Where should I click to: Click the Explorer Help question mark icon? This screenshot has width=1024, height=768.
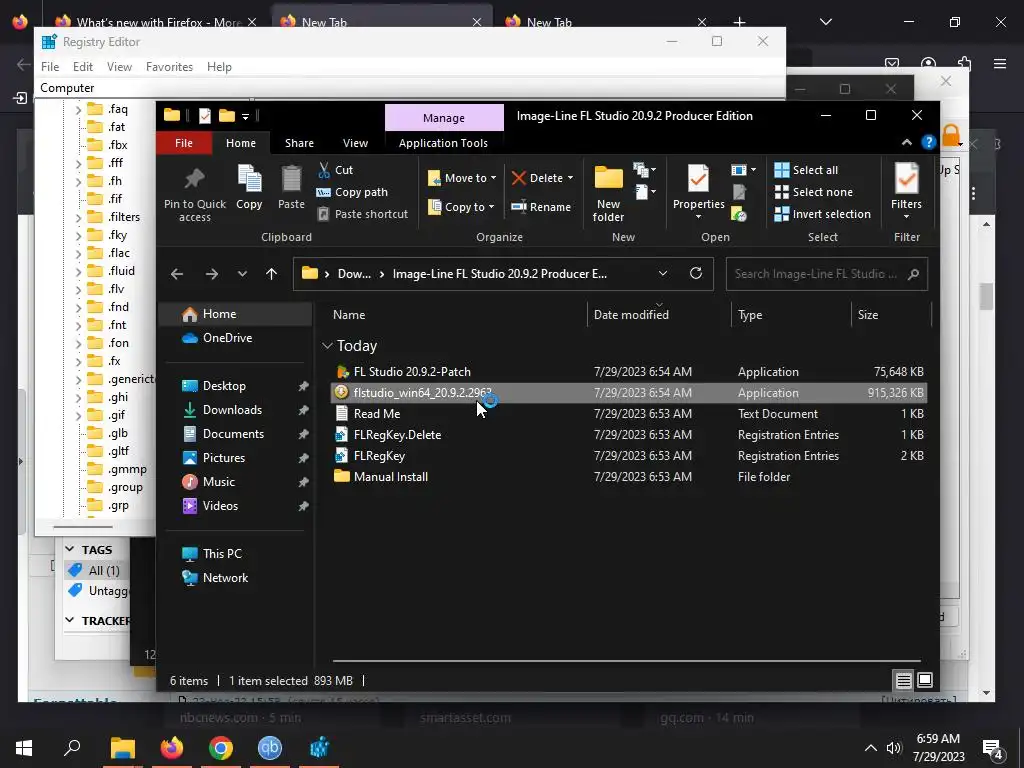pyautogui.click(x=929, y=142)
